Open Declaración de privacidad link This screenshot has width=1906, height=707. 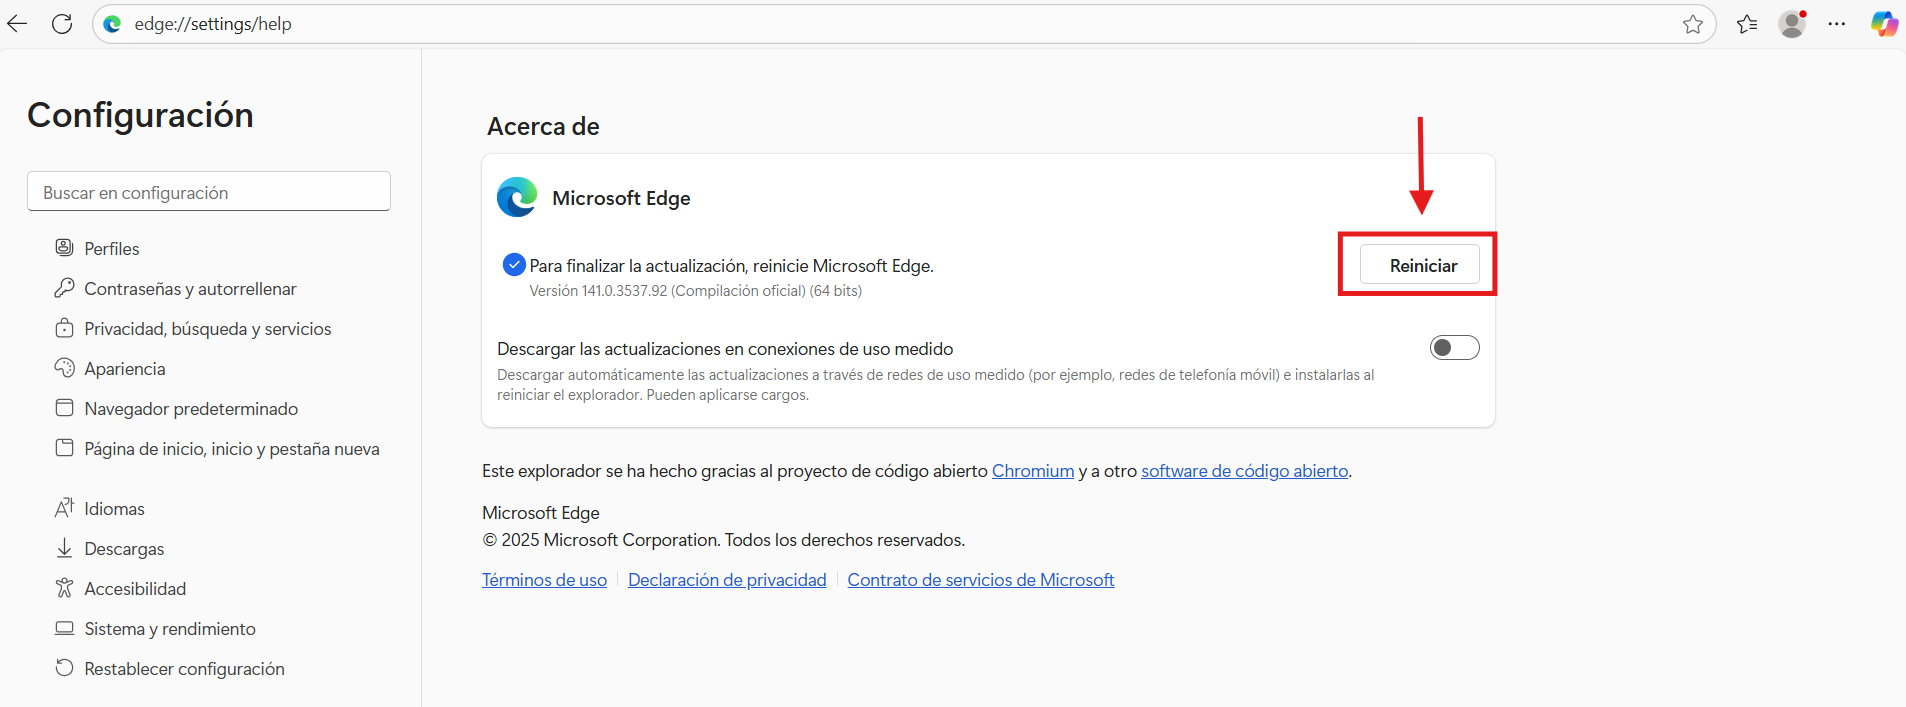click(727, 580)
